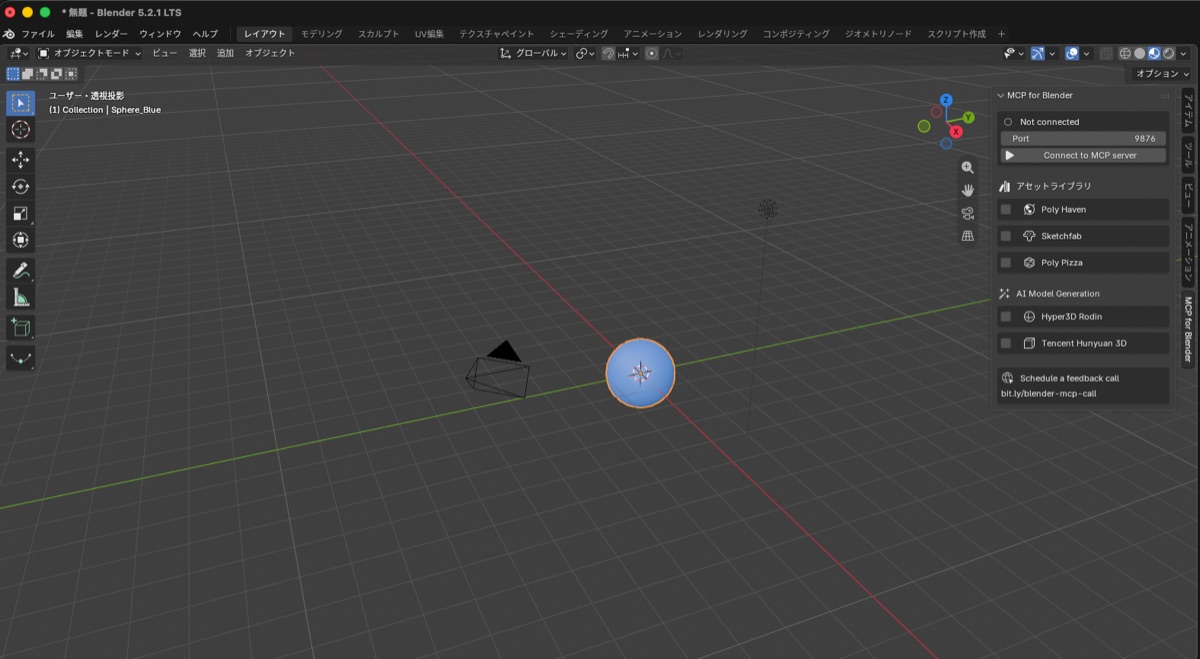Select rendered viewport shading icon
The width and height of the screenshot is (1200, 659).
(1168, 53)
